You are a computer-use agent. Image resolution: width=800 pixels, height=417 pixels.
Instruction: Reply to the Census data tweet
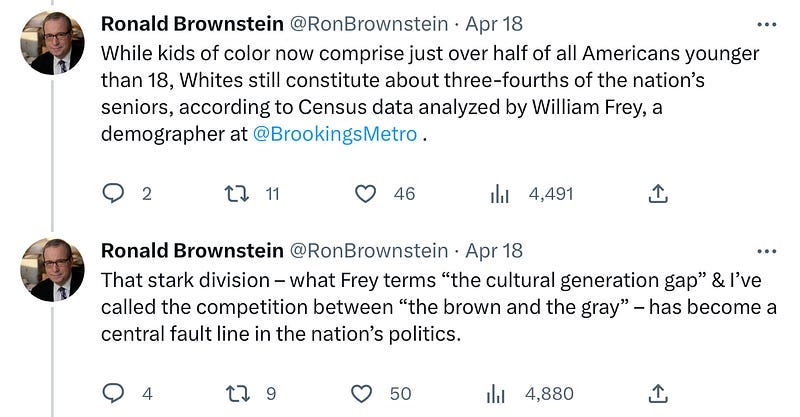113,194
